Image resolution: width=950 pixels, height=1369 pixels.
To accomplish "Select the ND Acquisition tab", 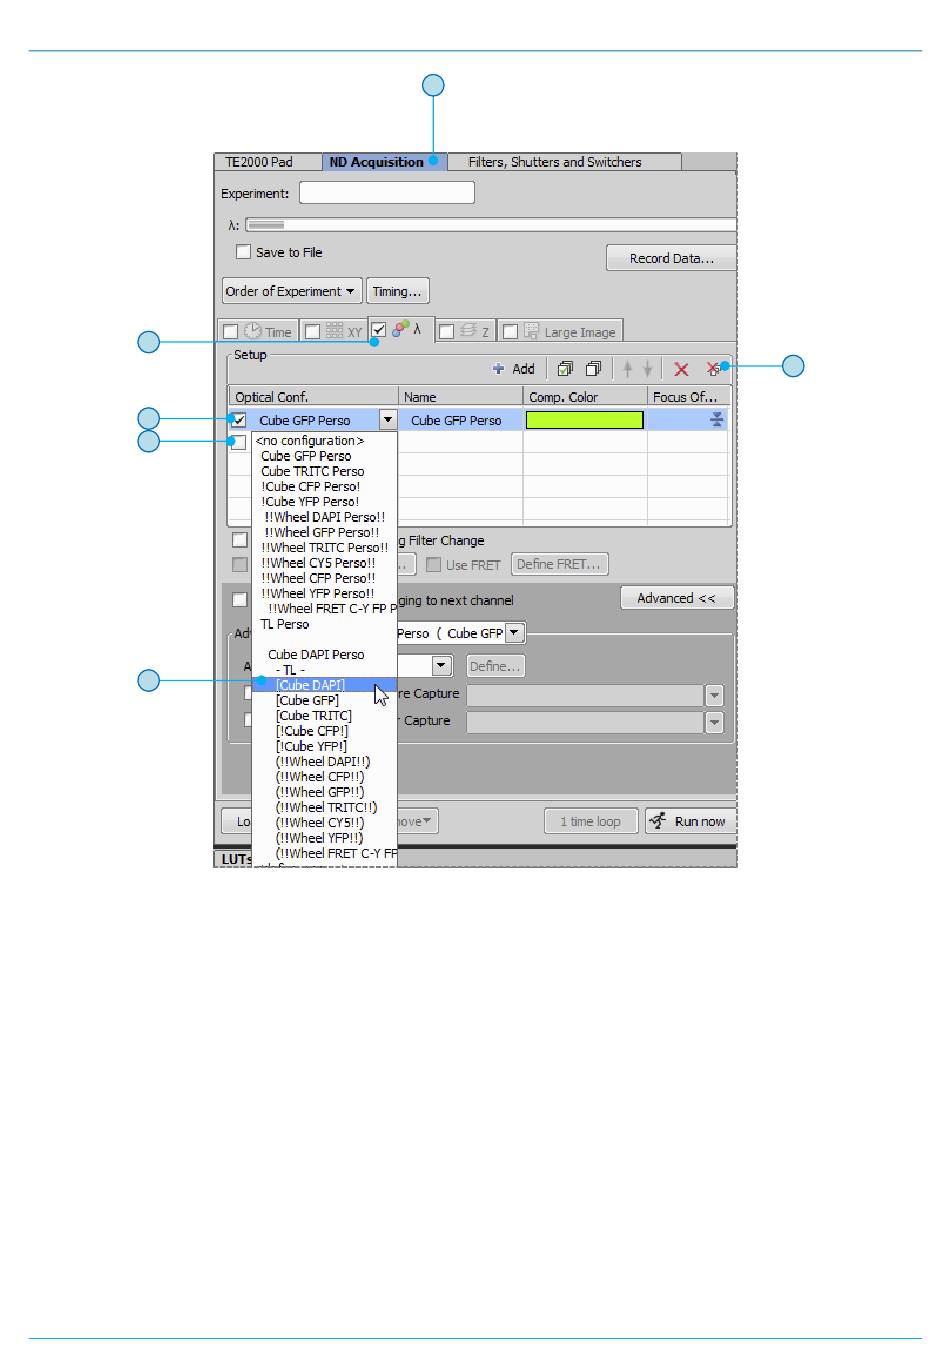I will point(385,162).
